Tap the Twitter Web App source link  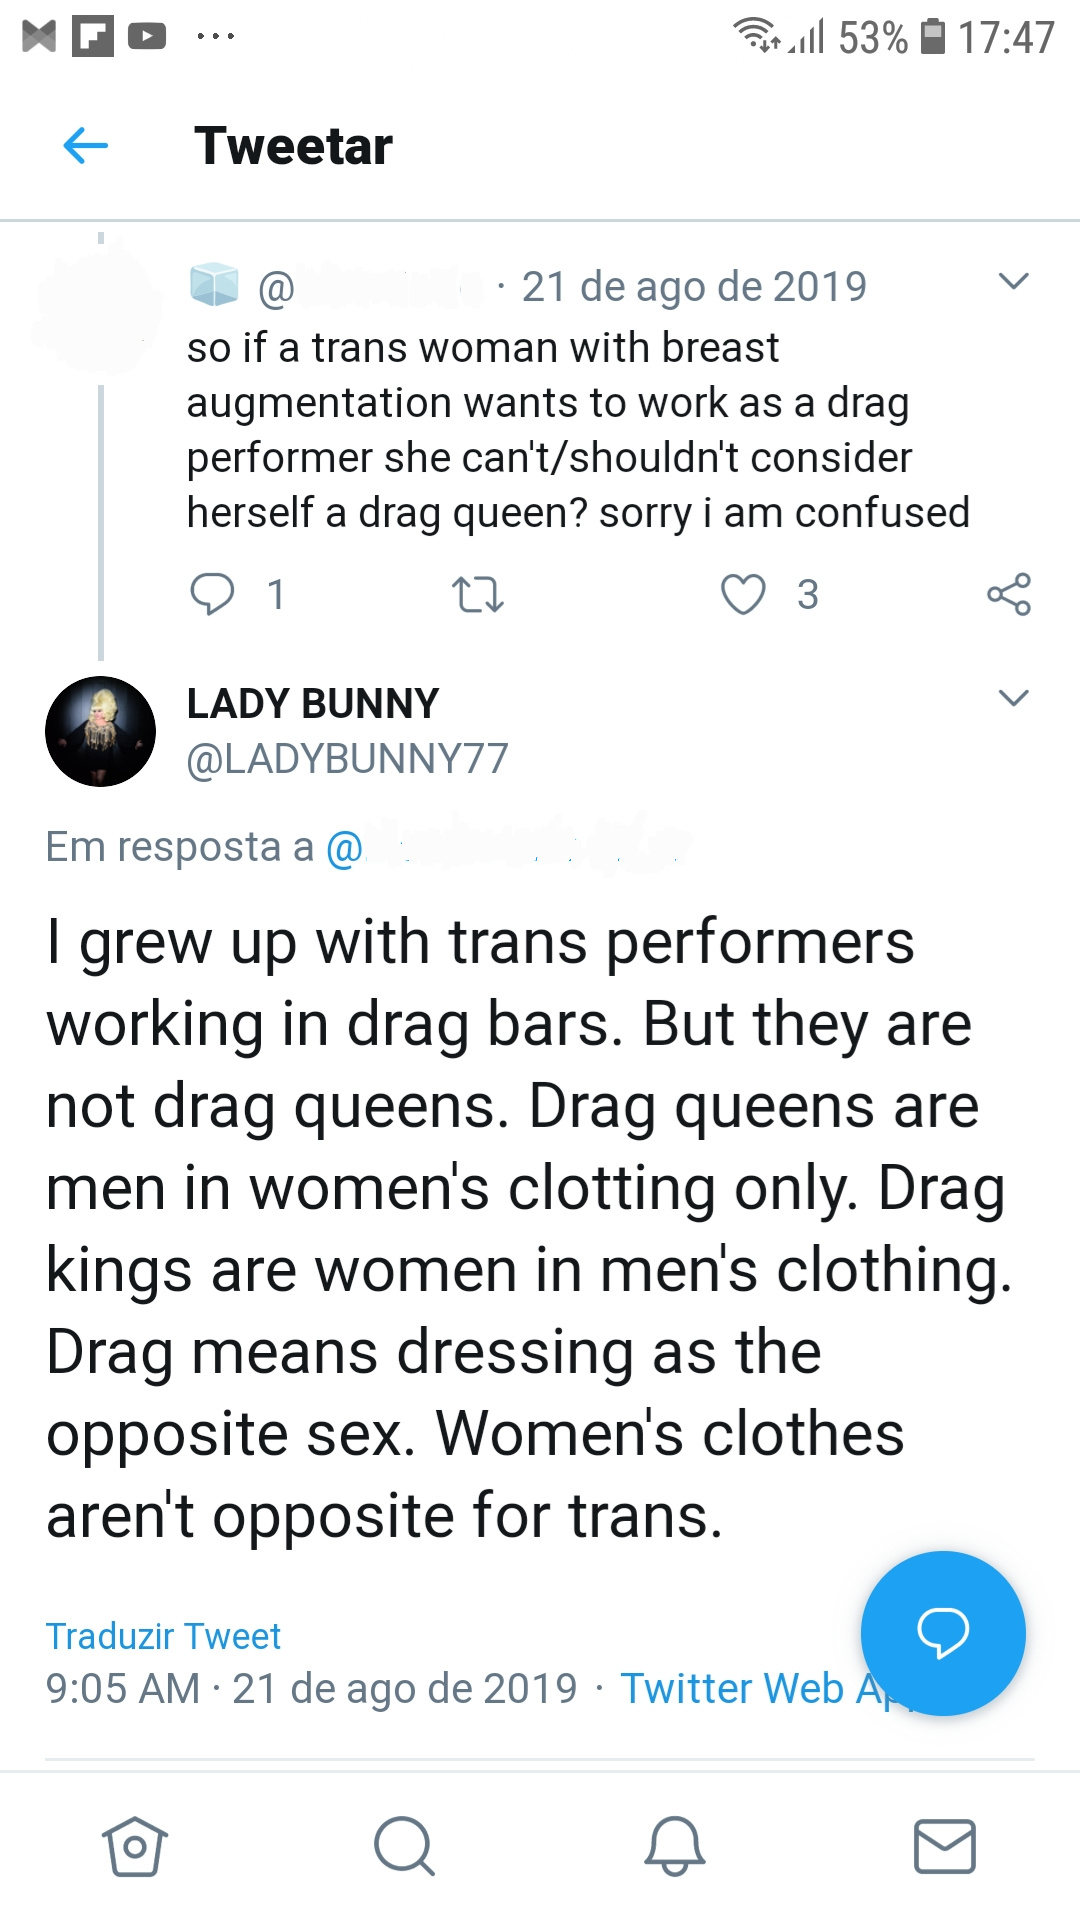[x=735, y=1689]
